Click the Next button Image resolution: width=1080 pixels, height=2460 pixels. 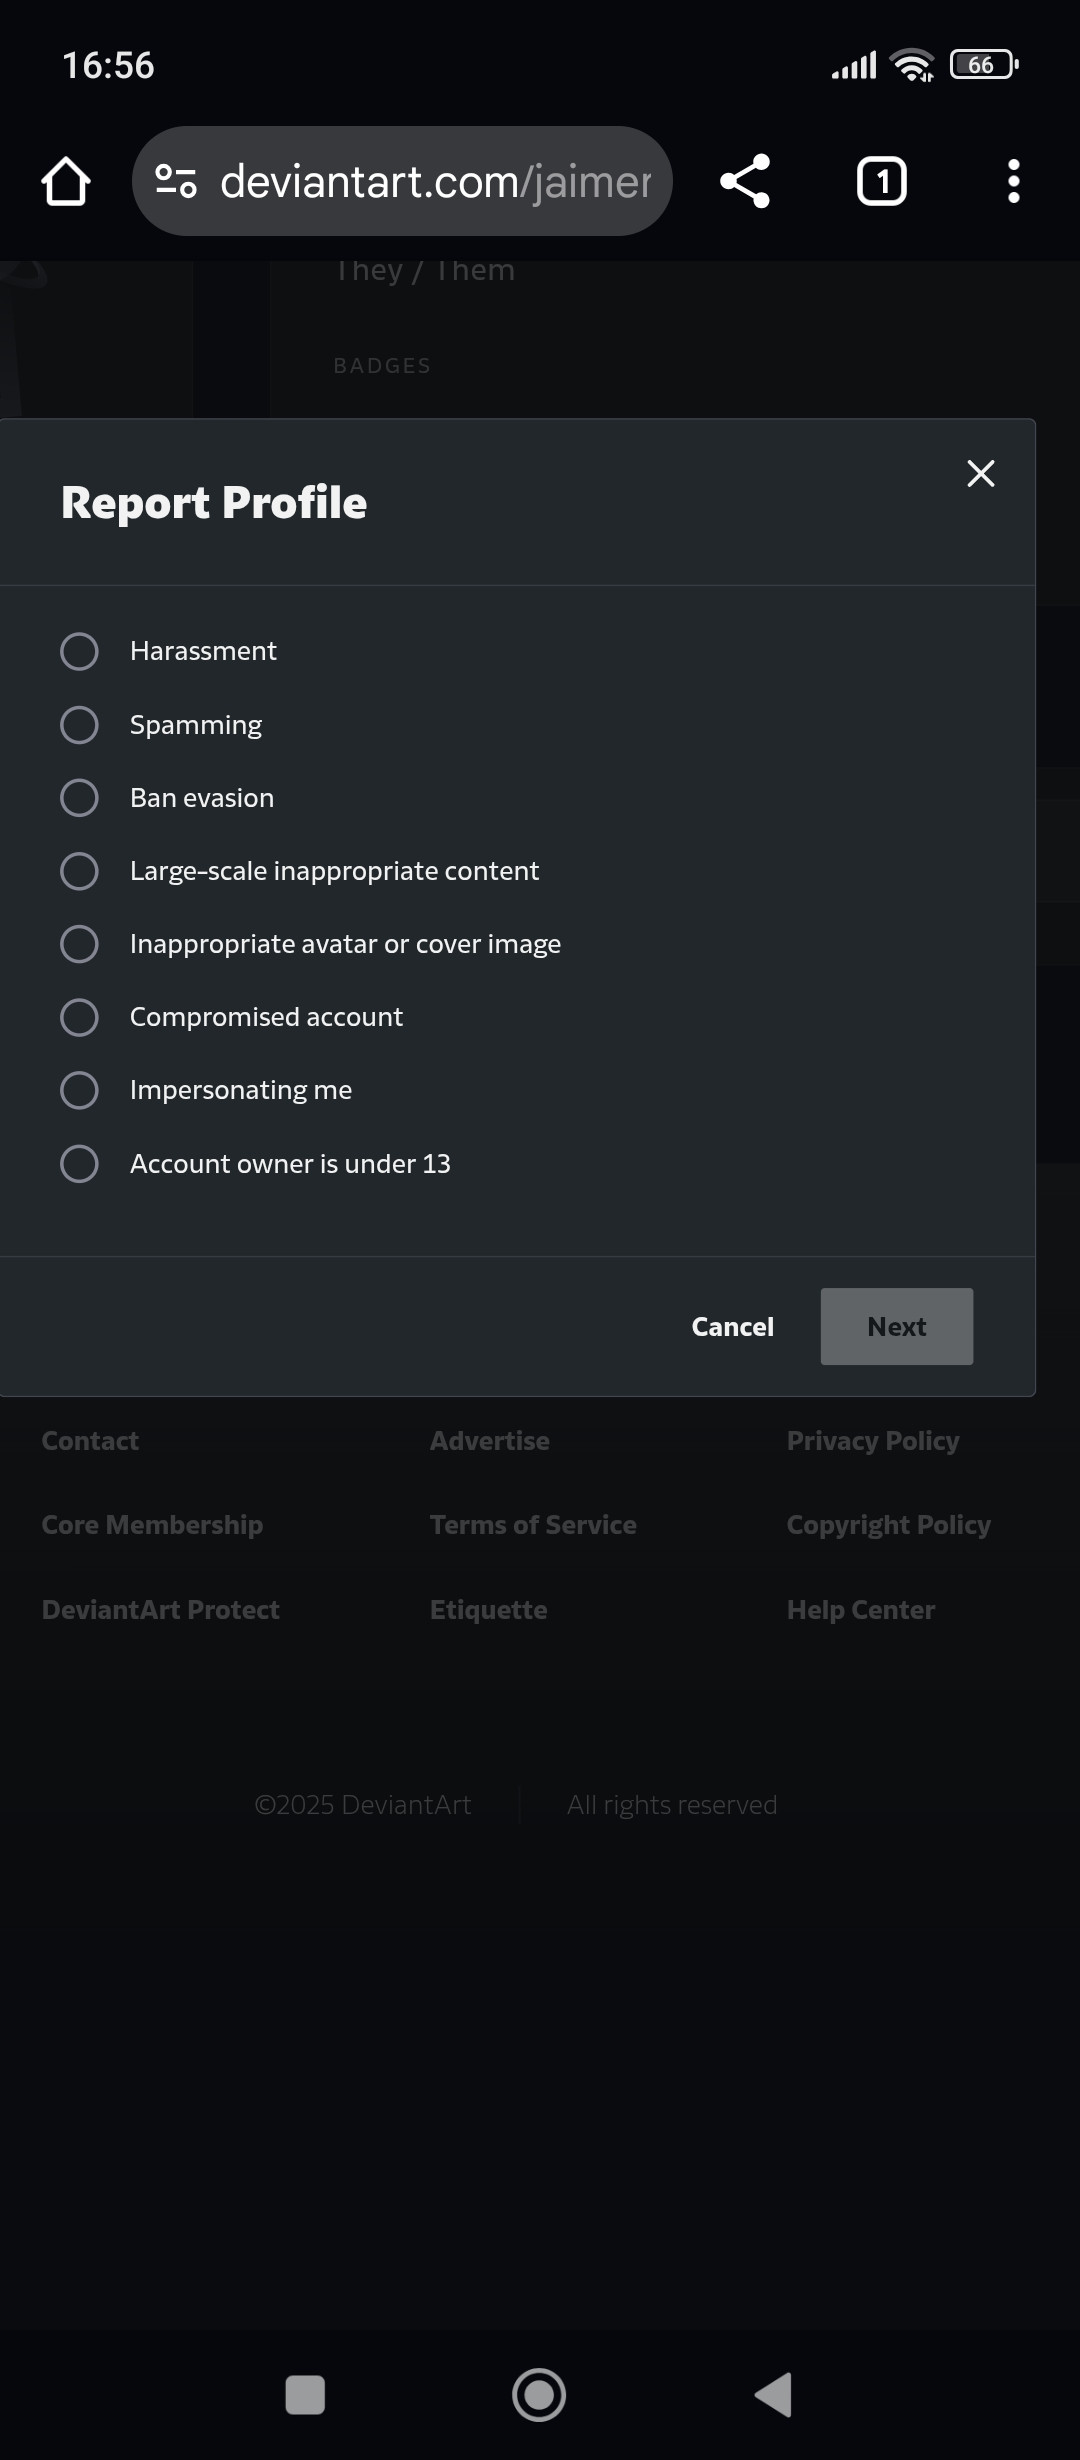tap(897, 1326)
